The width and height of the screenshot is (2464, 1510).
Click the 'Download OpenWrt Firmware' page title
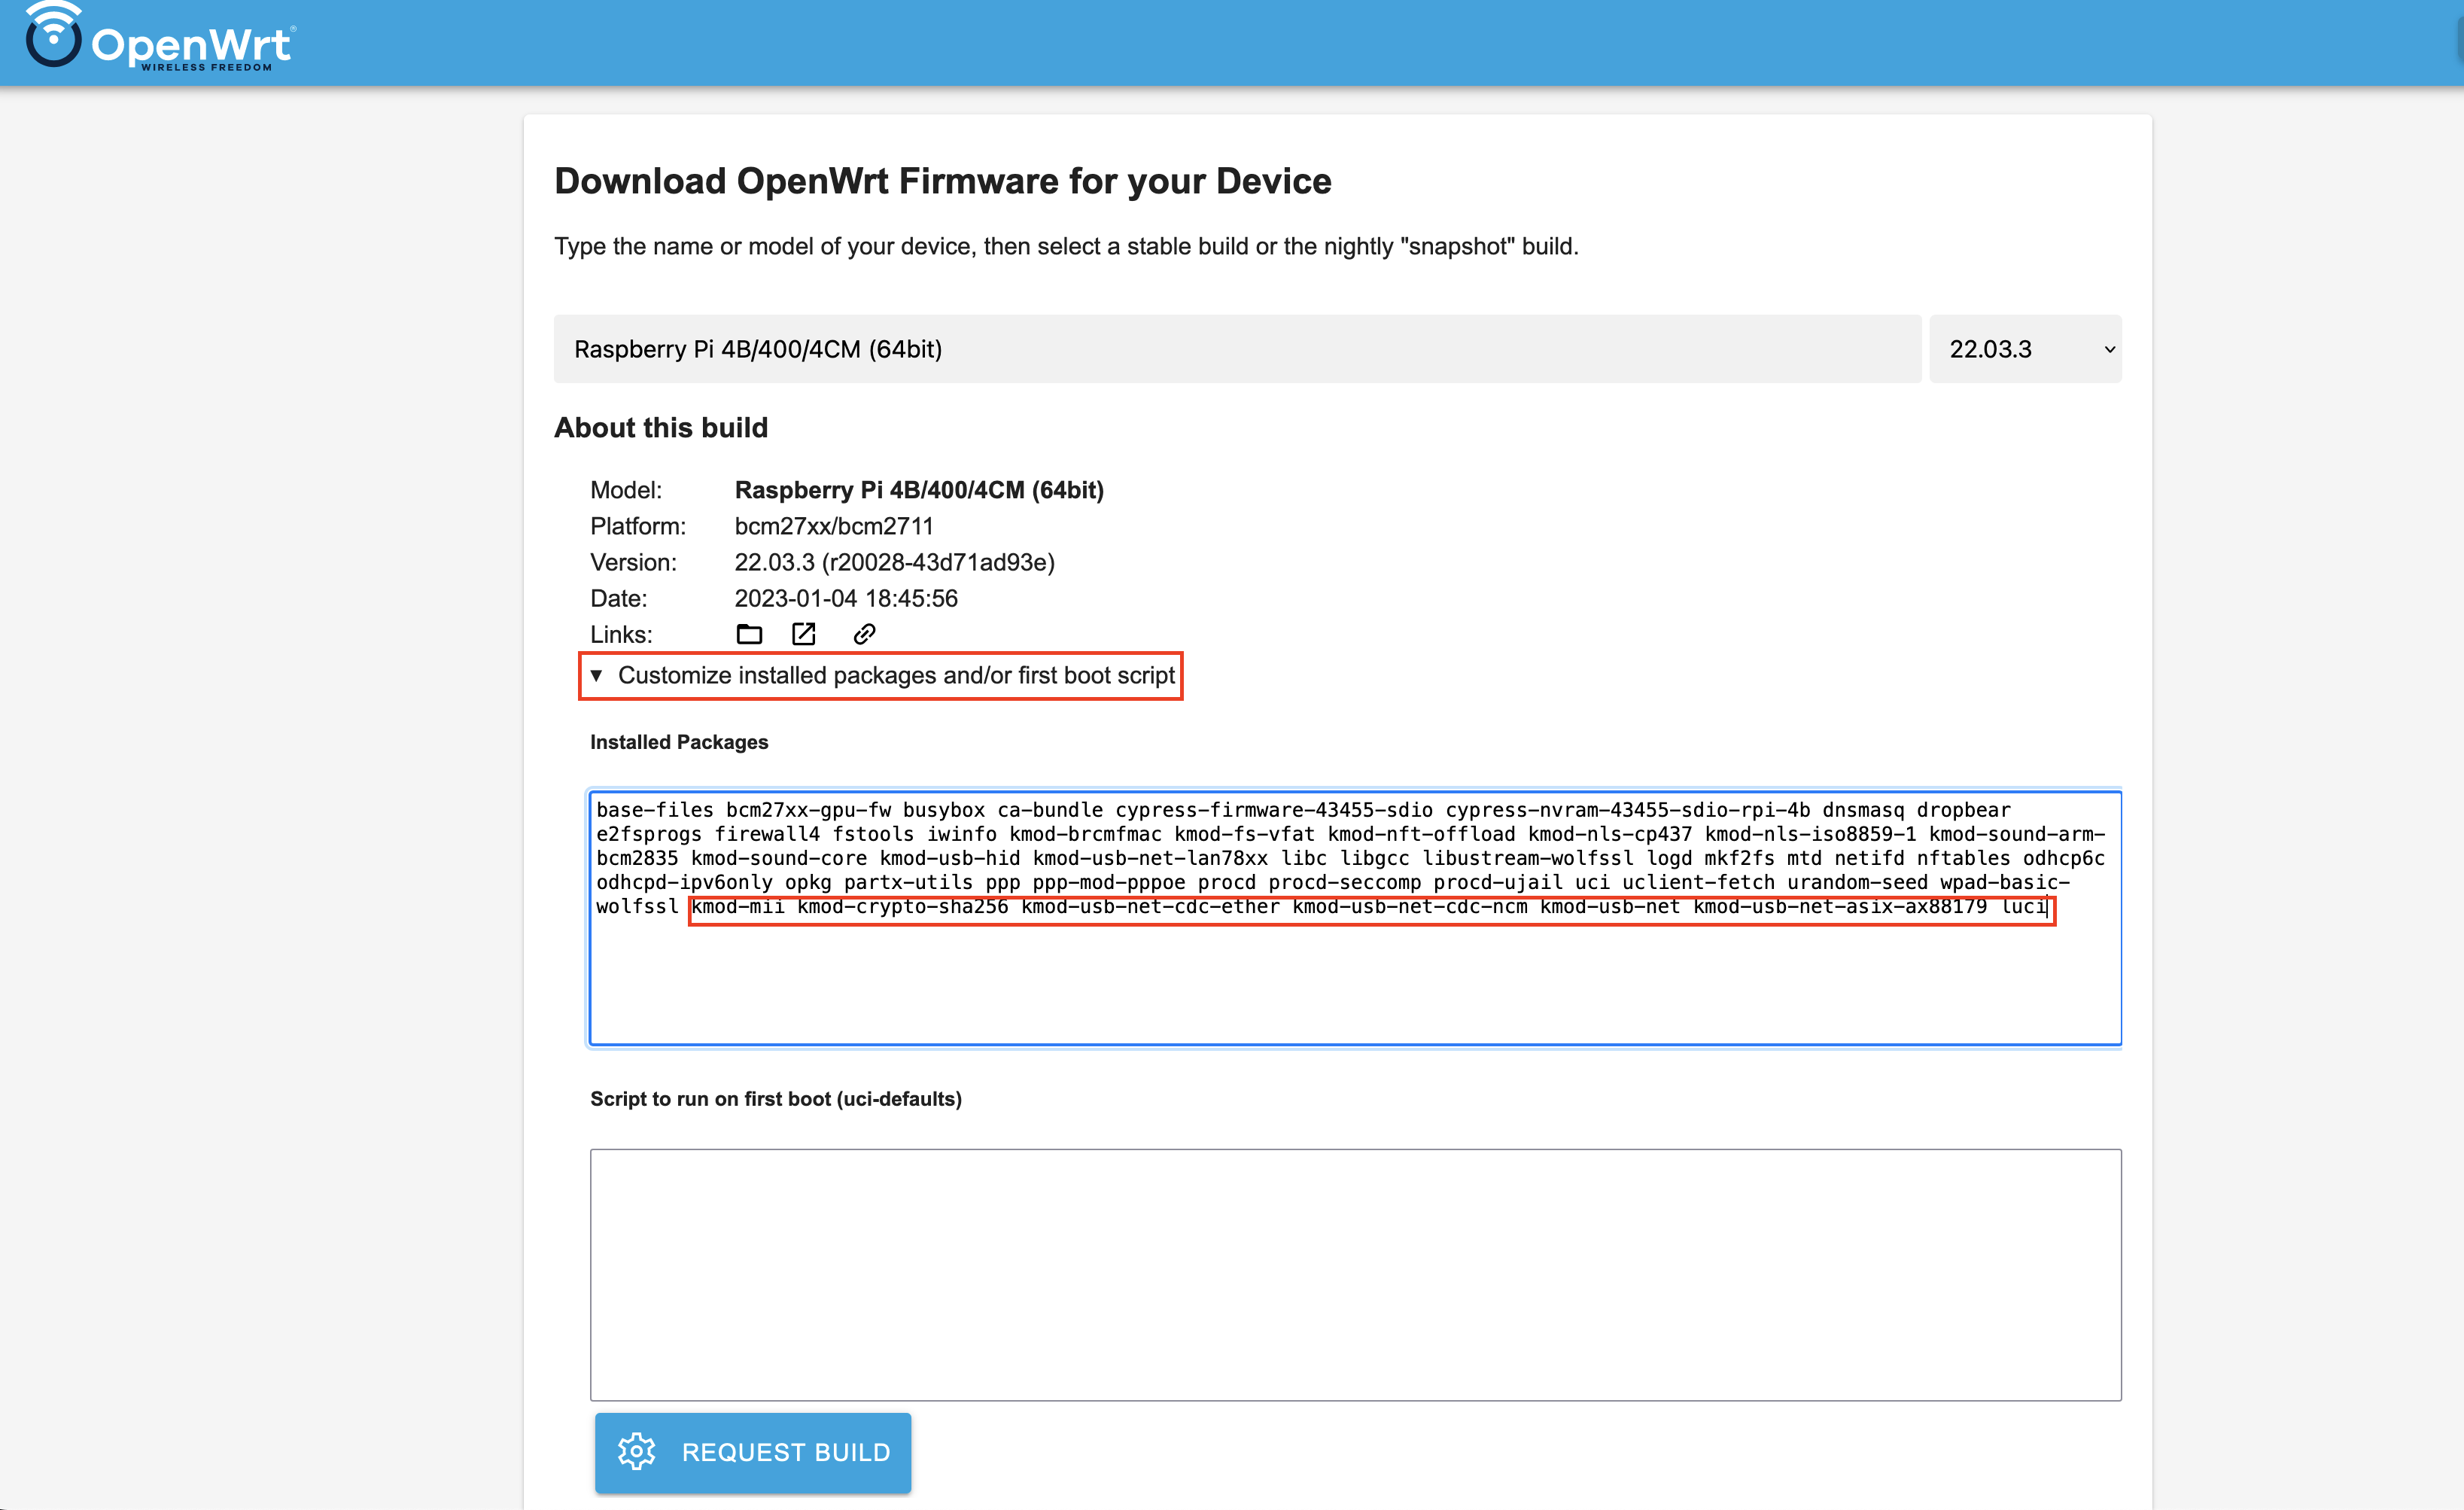point(942,181)
